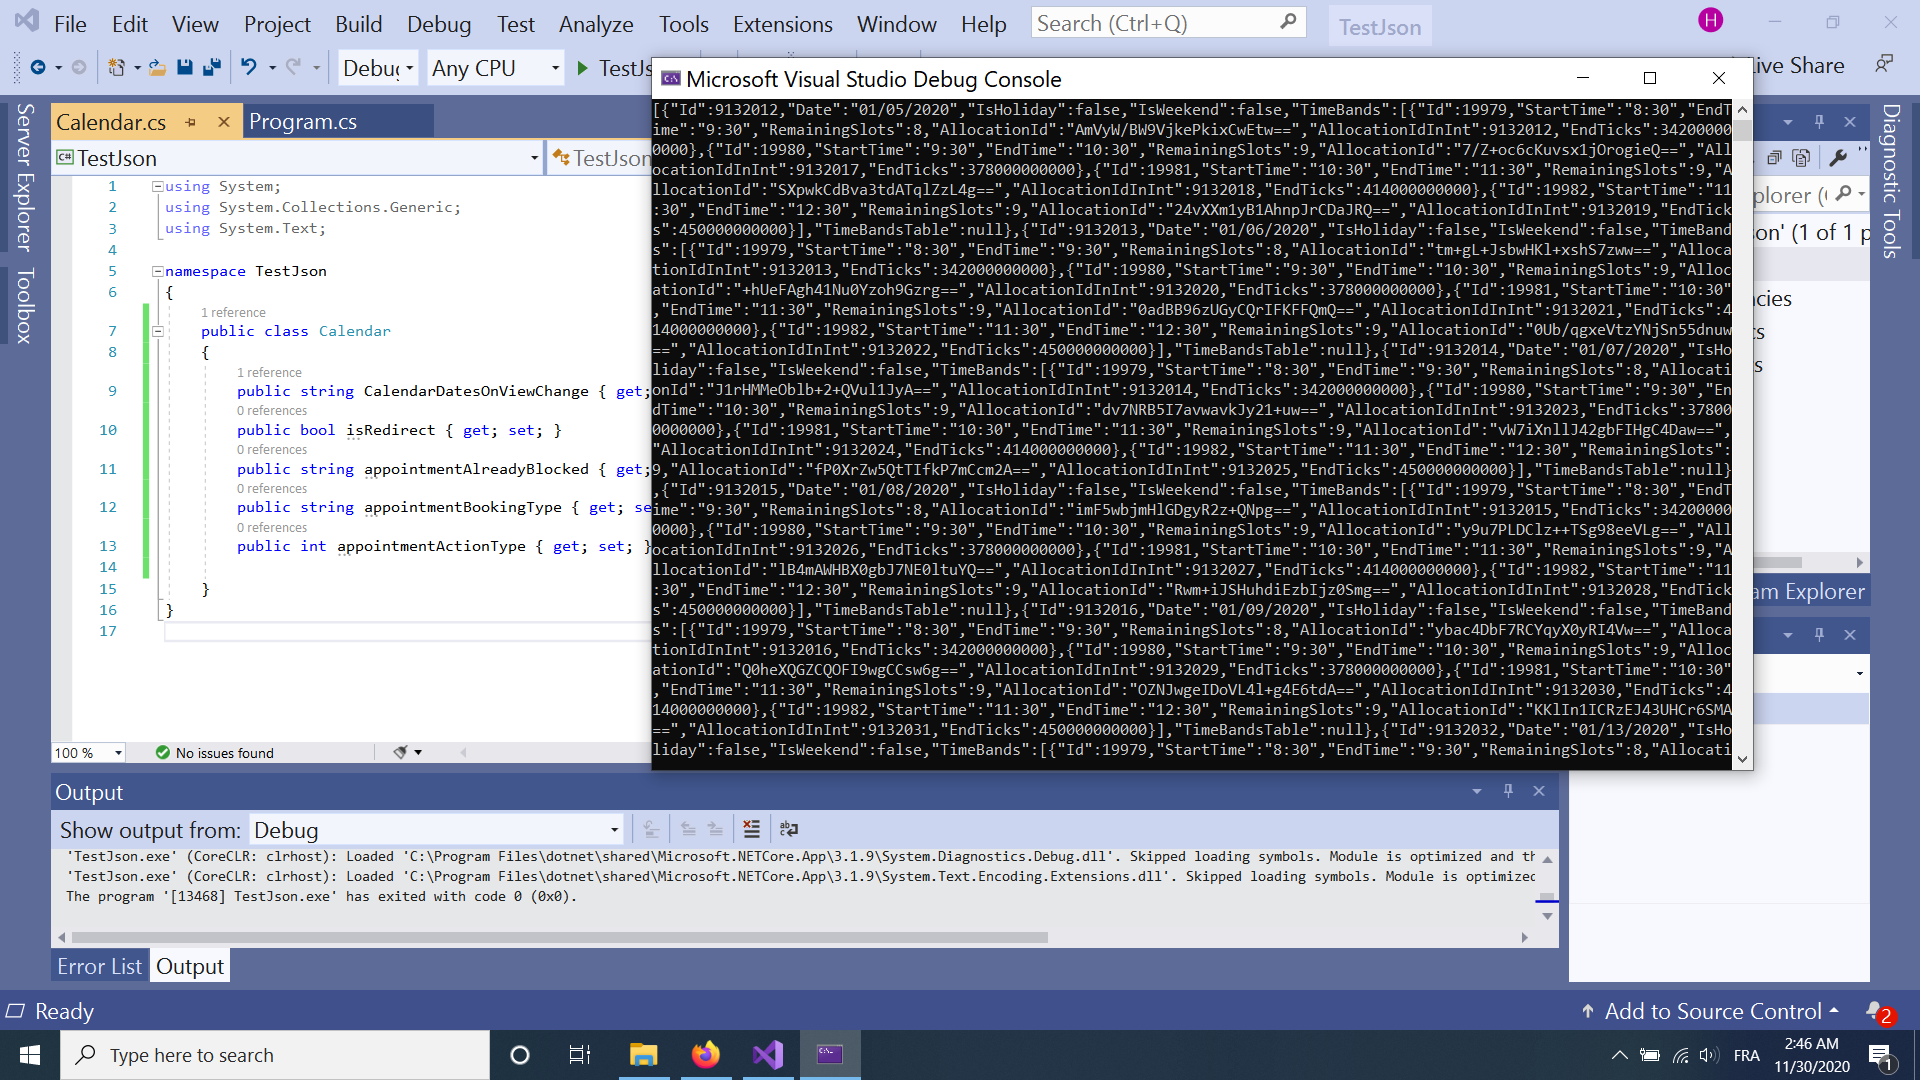
Task: Toggle auto-hide pin of Output panel
Action: (x=1508, y=791)
